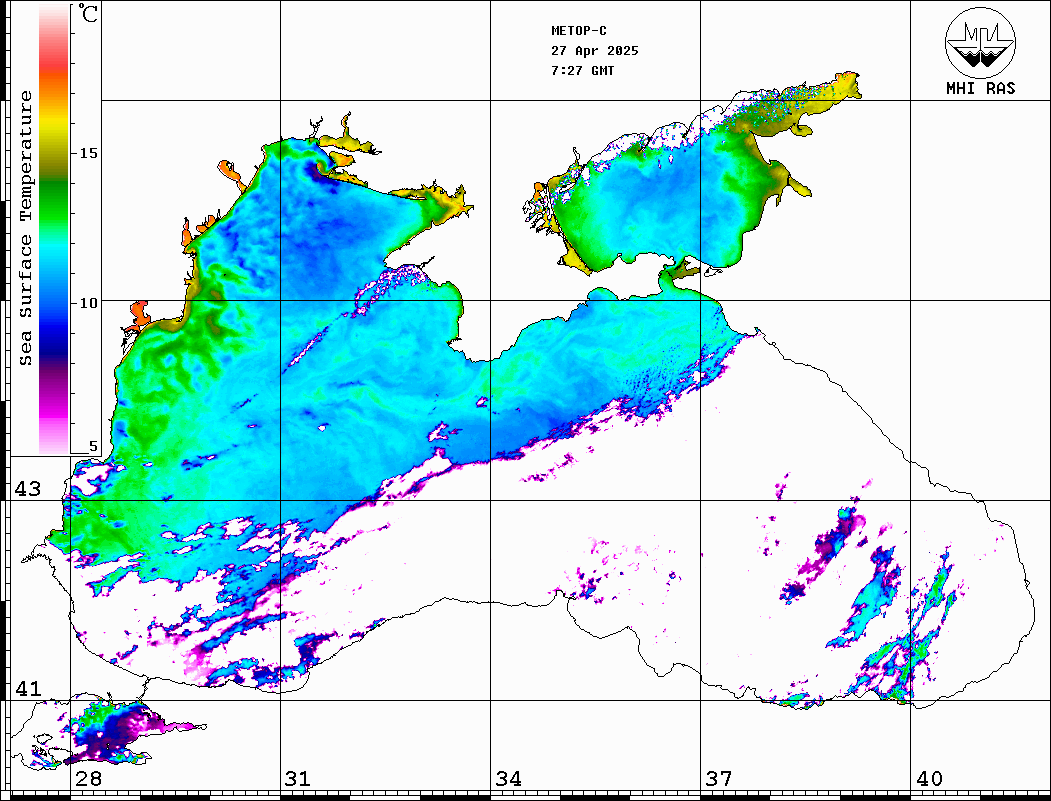Image resolution: width=1051 pixels, height=801 pixels.
Task: Click longitude label '34'
Action: point(508,778)
